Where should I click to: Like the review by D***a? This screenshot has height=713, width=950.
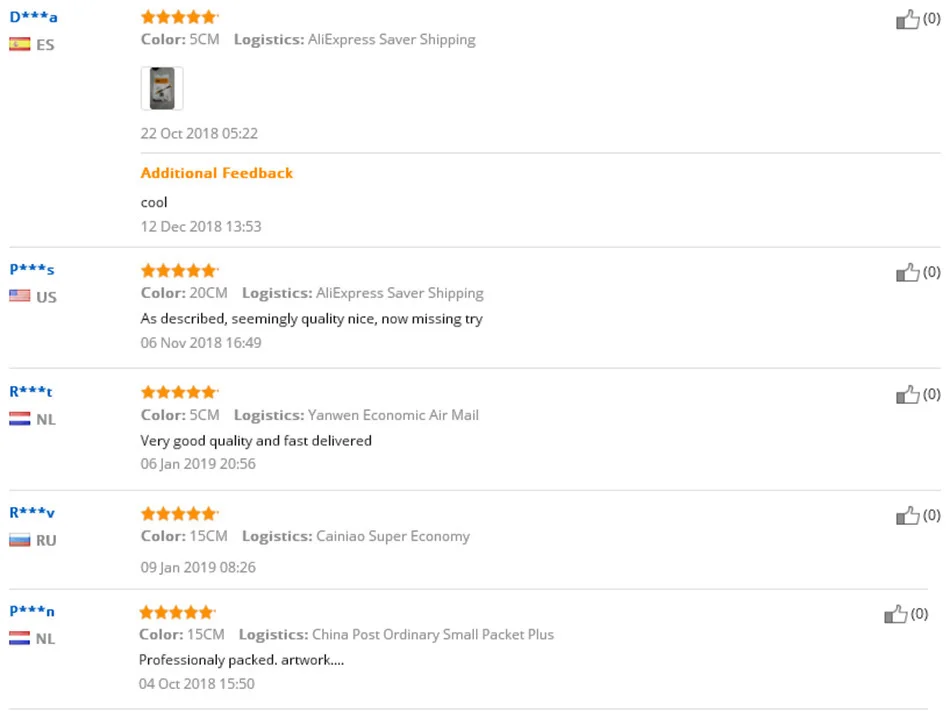[x=908, y=19]
